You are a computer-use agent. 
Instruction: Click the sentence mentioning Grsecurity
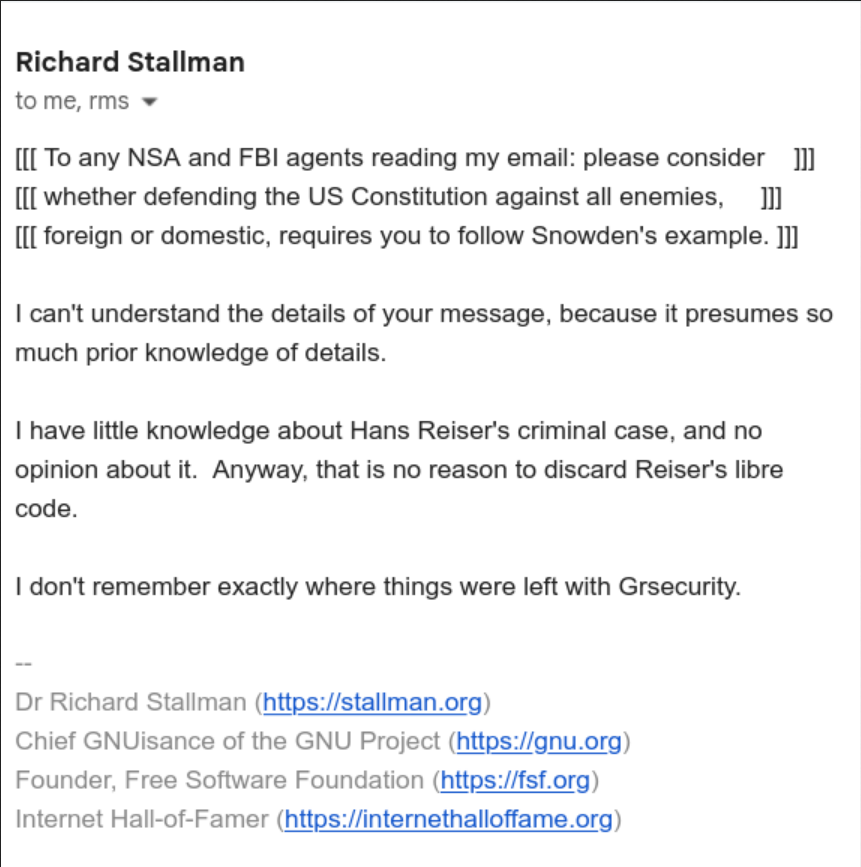(378, 587)
